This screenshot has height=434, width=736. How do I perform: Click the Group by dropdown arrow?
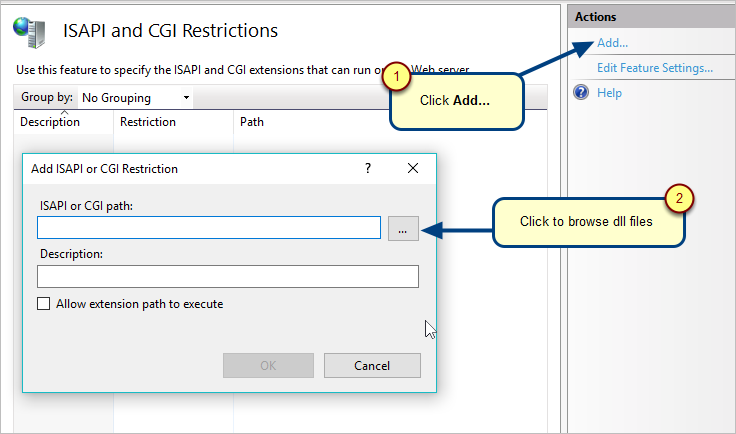pyautogui.click(x=186, y=98)
